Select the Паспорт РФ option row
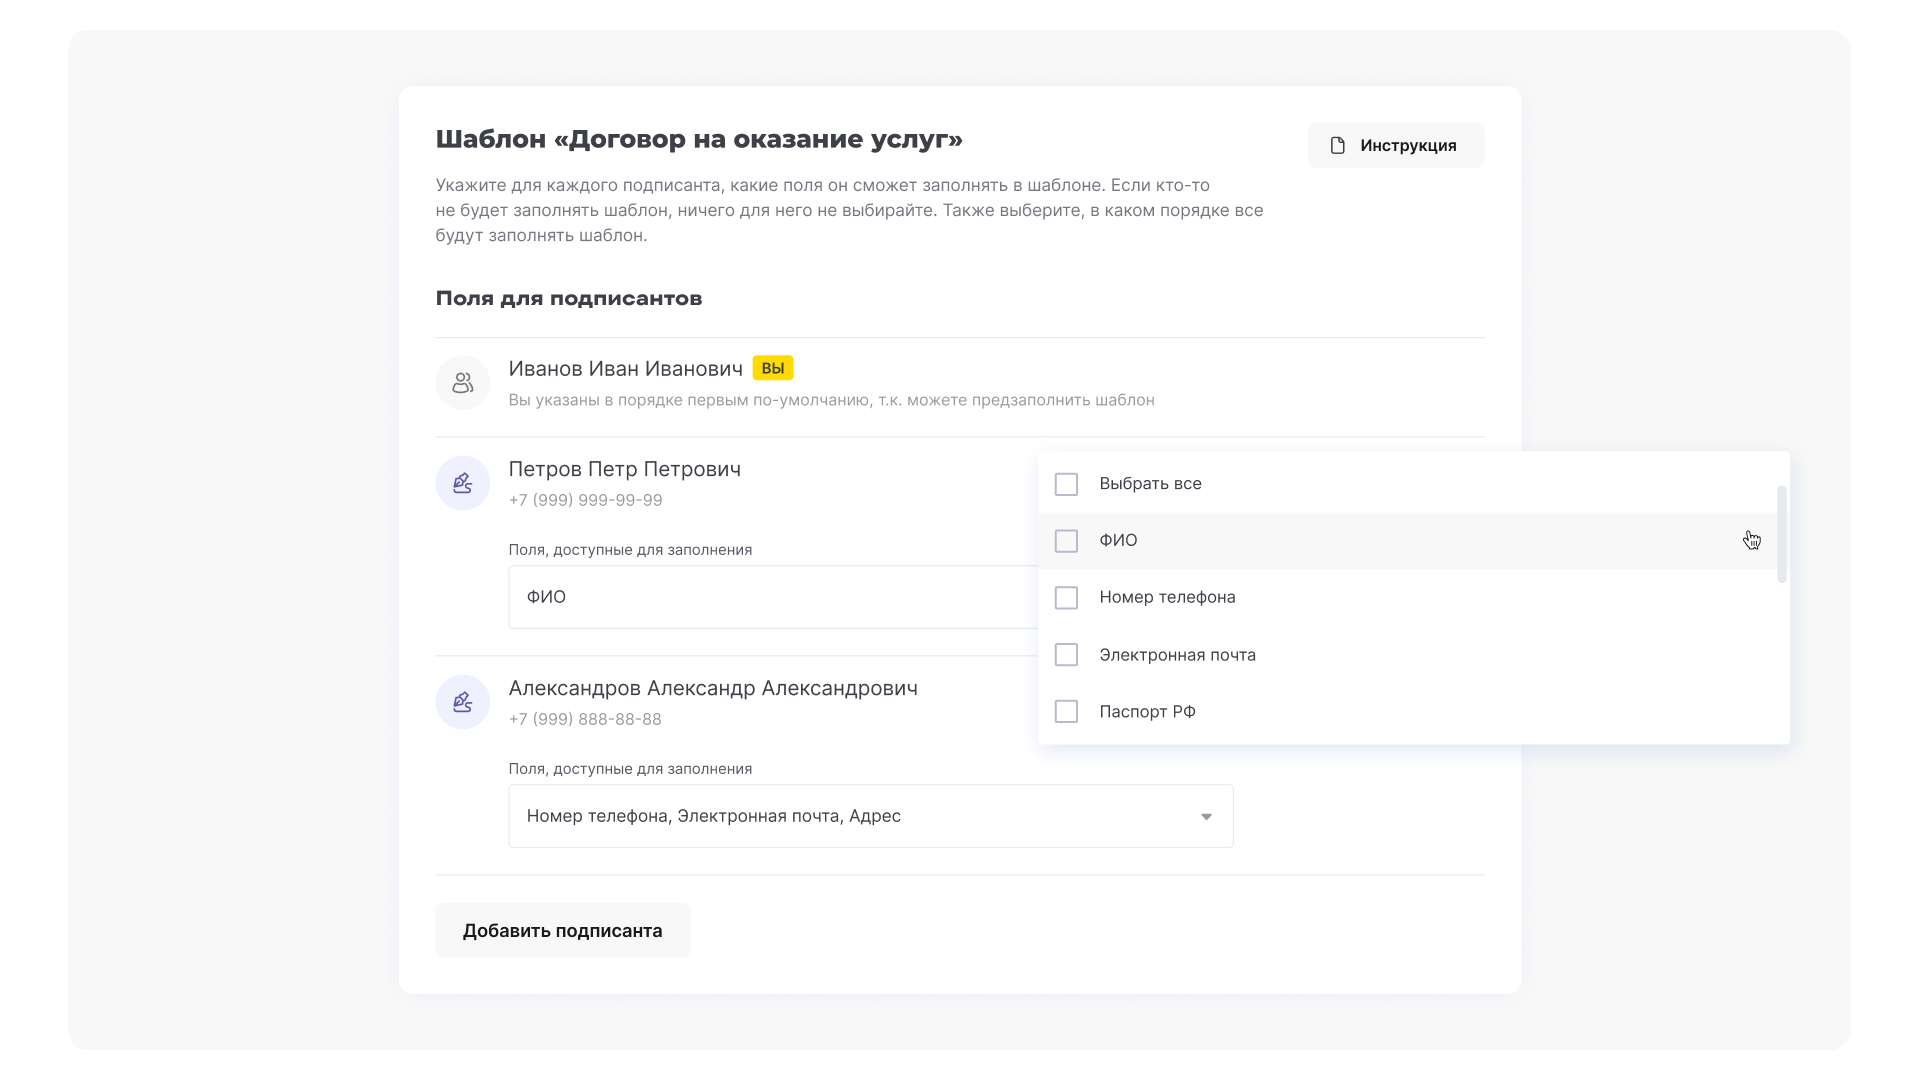Image resolution: width=1920 pixels, height=1080 pixels. 1300,711
